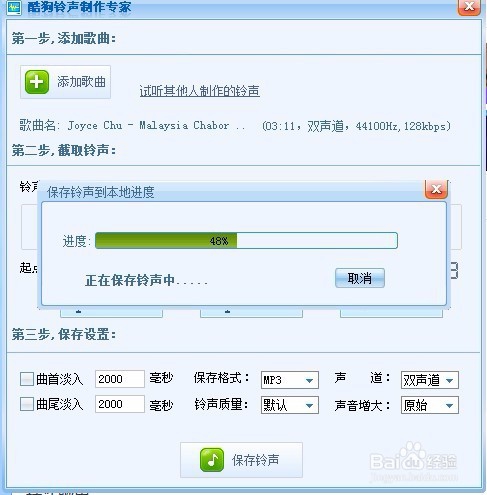Image resolution: width=487 pixels, height=495 pixels.
Task: Click the 保存铃声到本地进度 dialog title
Action: click(x=100, y=192)
